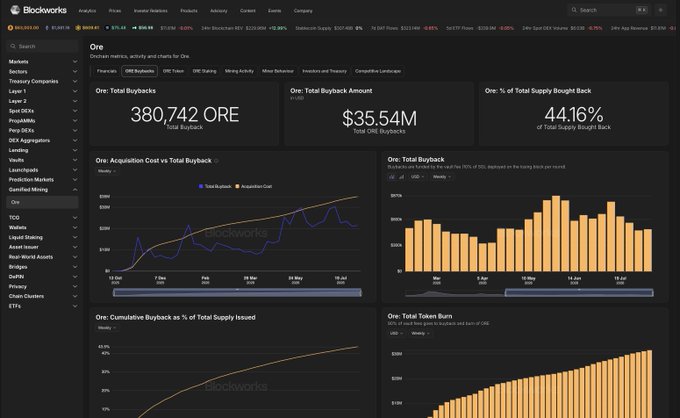Select the ORE Buybacks tab
This screenshot has height=418, width=680.
[140, 71]
